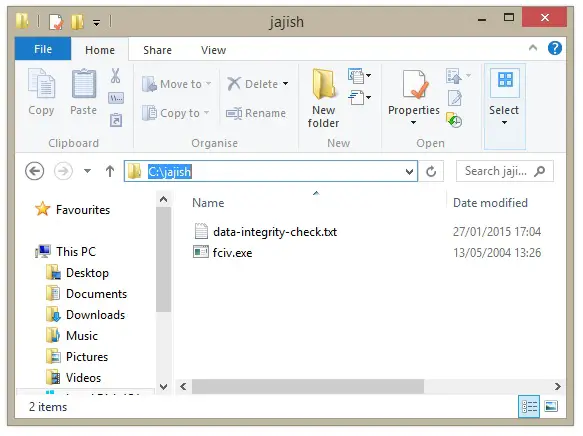Switch to the Home tab

[x=100, y=50]
